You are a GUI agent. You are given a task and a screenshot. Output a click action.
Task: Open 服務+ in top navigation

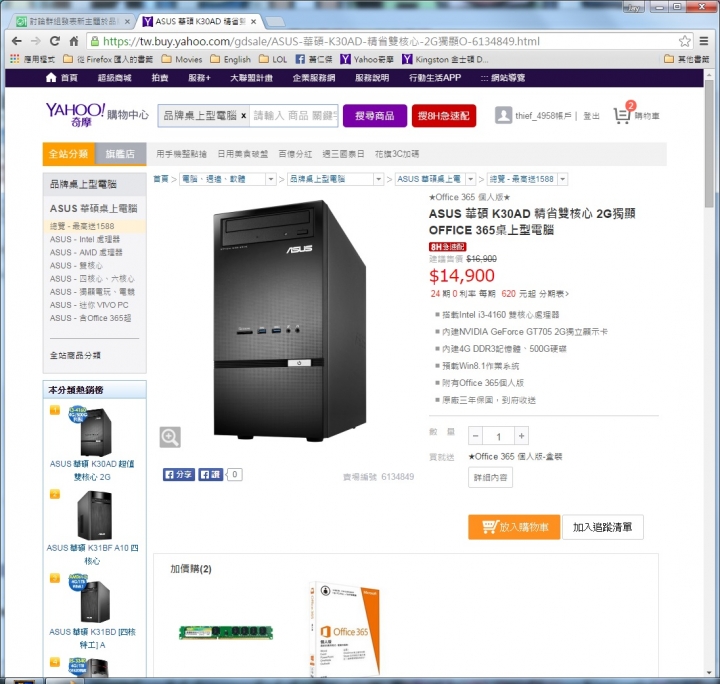pyautogui.click(x=199, y=78)
